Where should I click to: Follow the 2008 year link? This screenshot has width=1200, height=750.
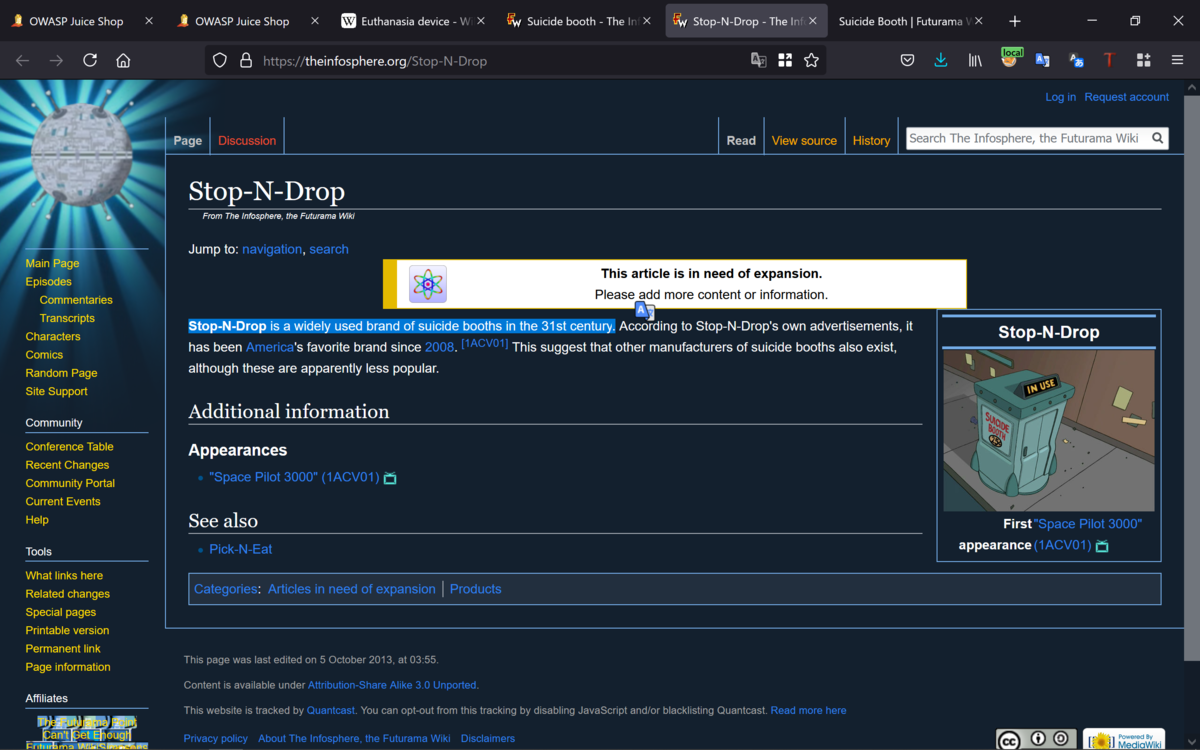439,347
